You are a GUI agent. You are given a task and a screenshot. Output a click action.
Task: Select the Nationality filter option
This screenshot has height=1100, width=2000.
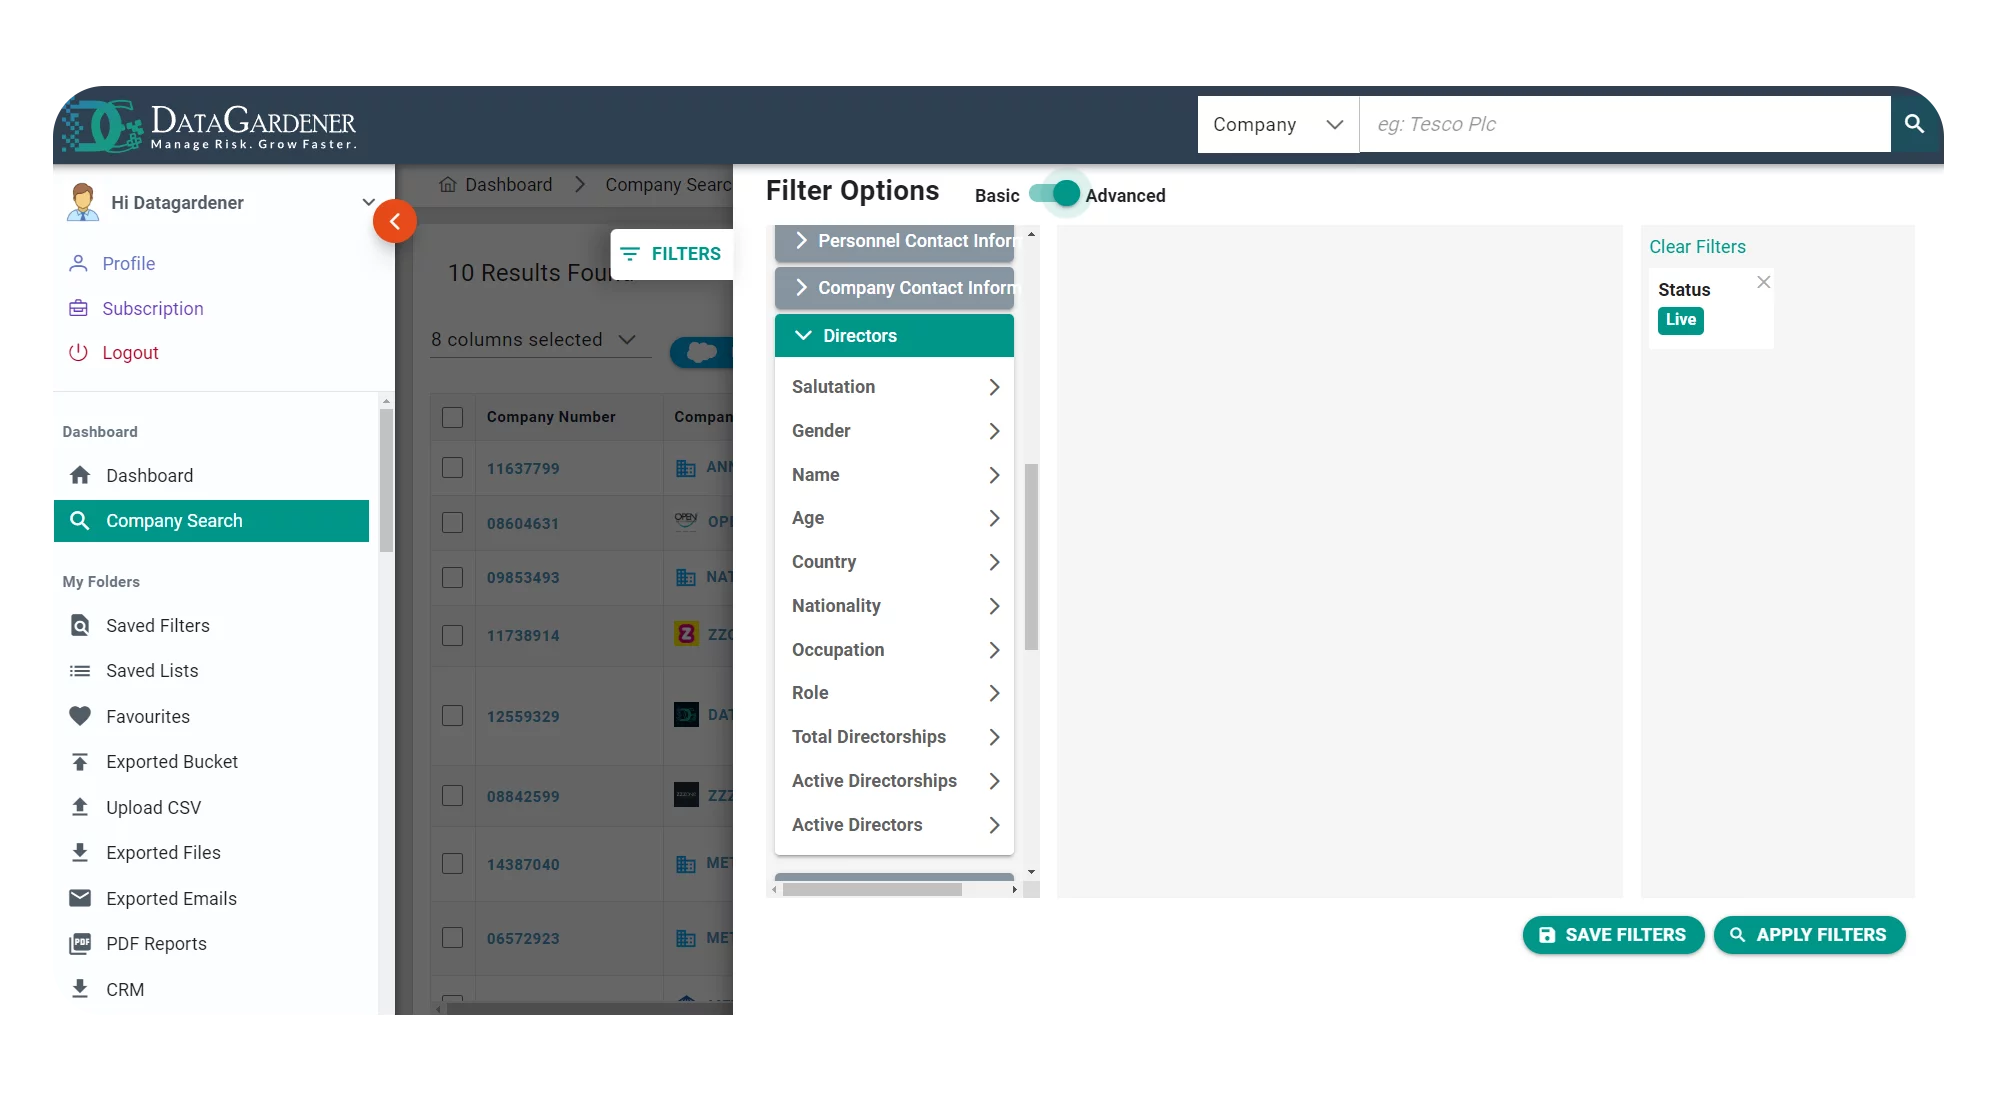pos(895,606)
